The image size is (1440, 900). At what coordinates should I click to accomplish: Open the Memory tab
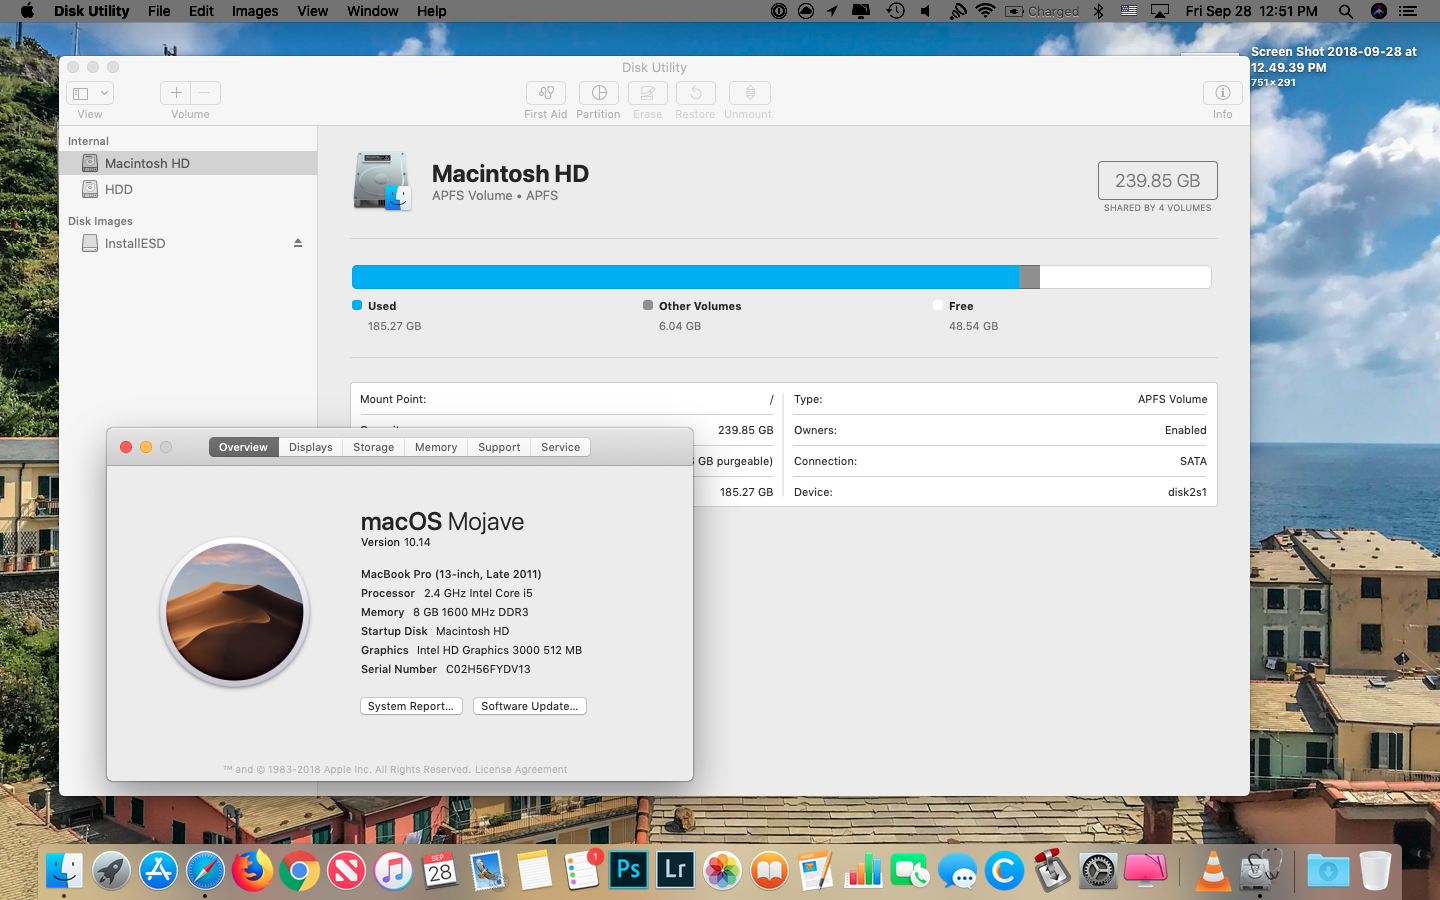point(436,447)
